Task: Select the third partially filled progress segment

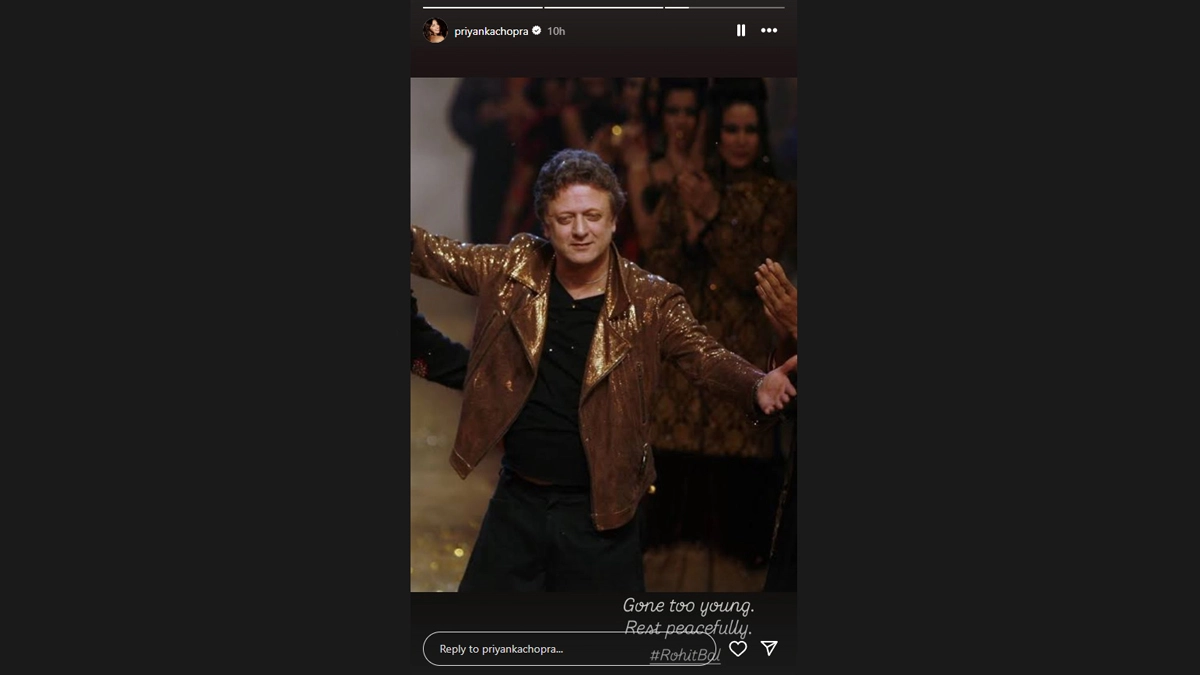Action: 725,7
